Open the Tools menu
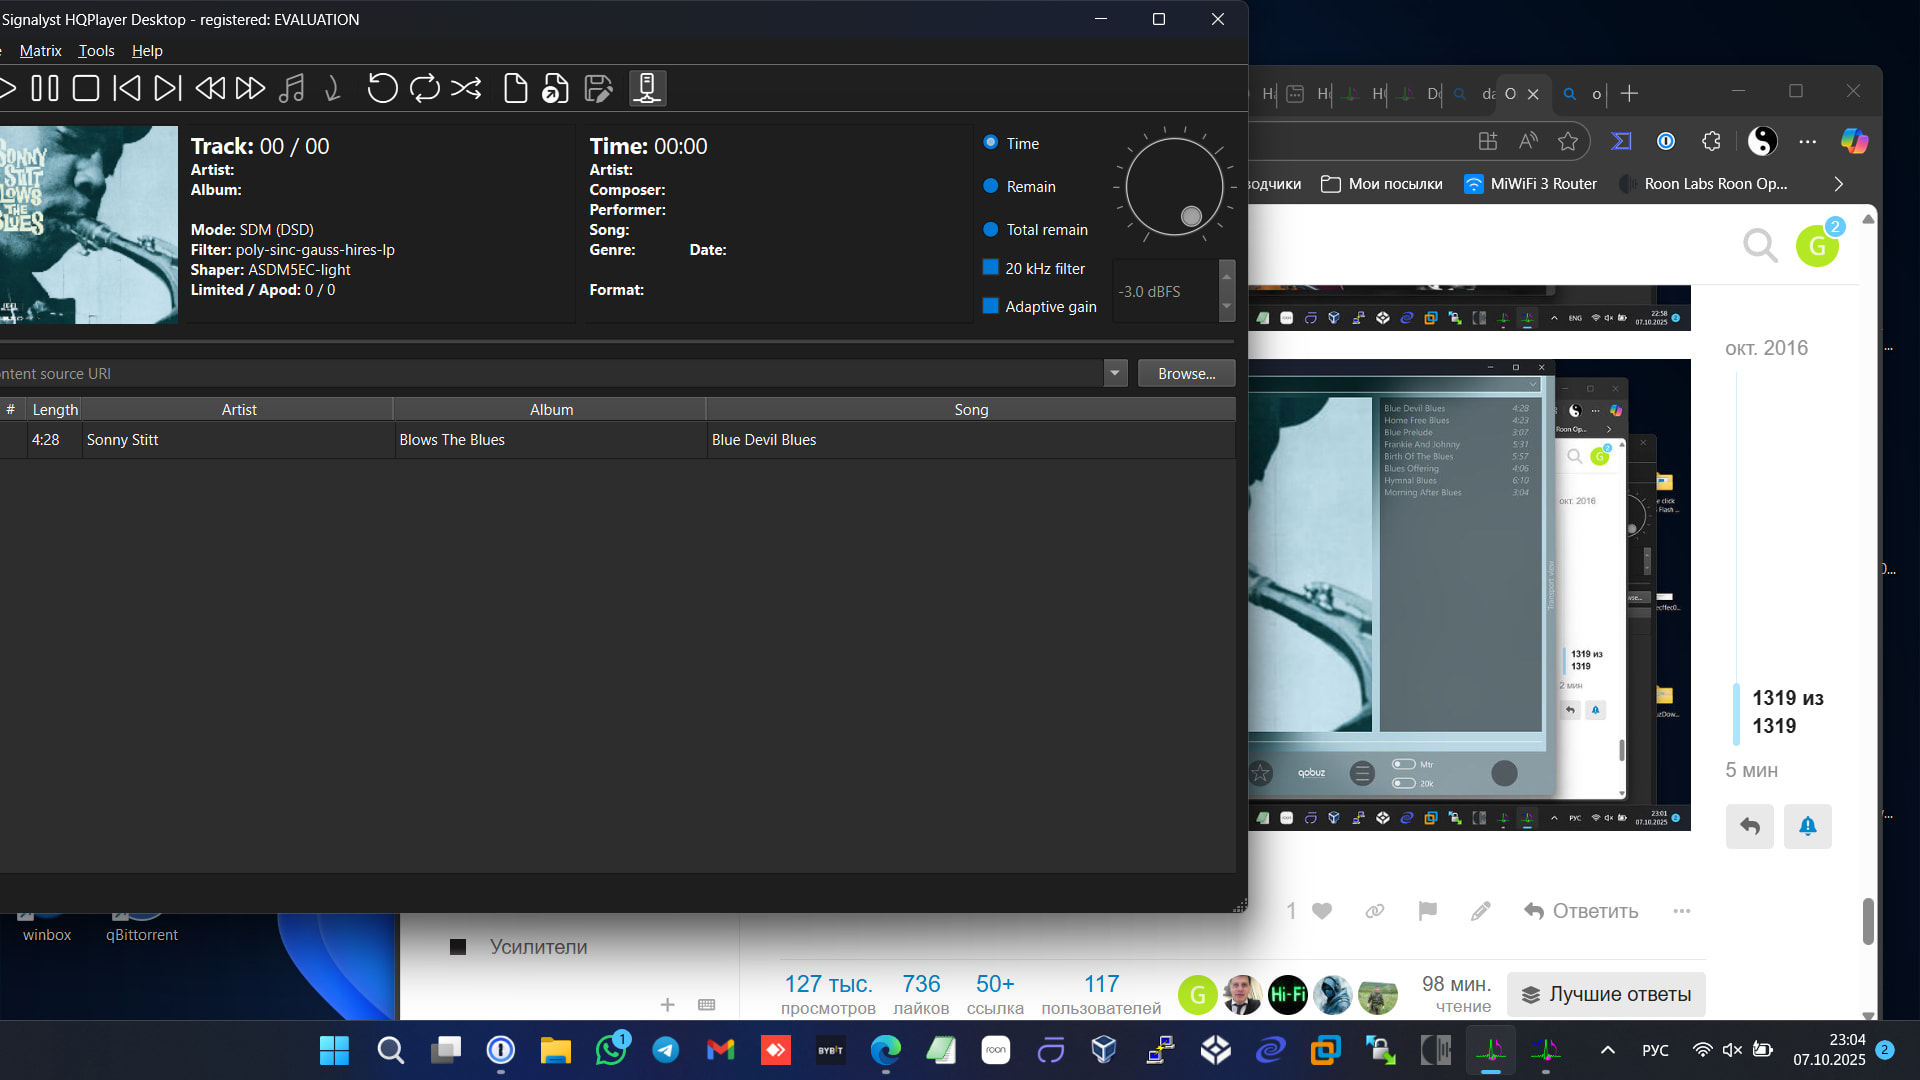1920x1080 pixels. coord(96,51)
